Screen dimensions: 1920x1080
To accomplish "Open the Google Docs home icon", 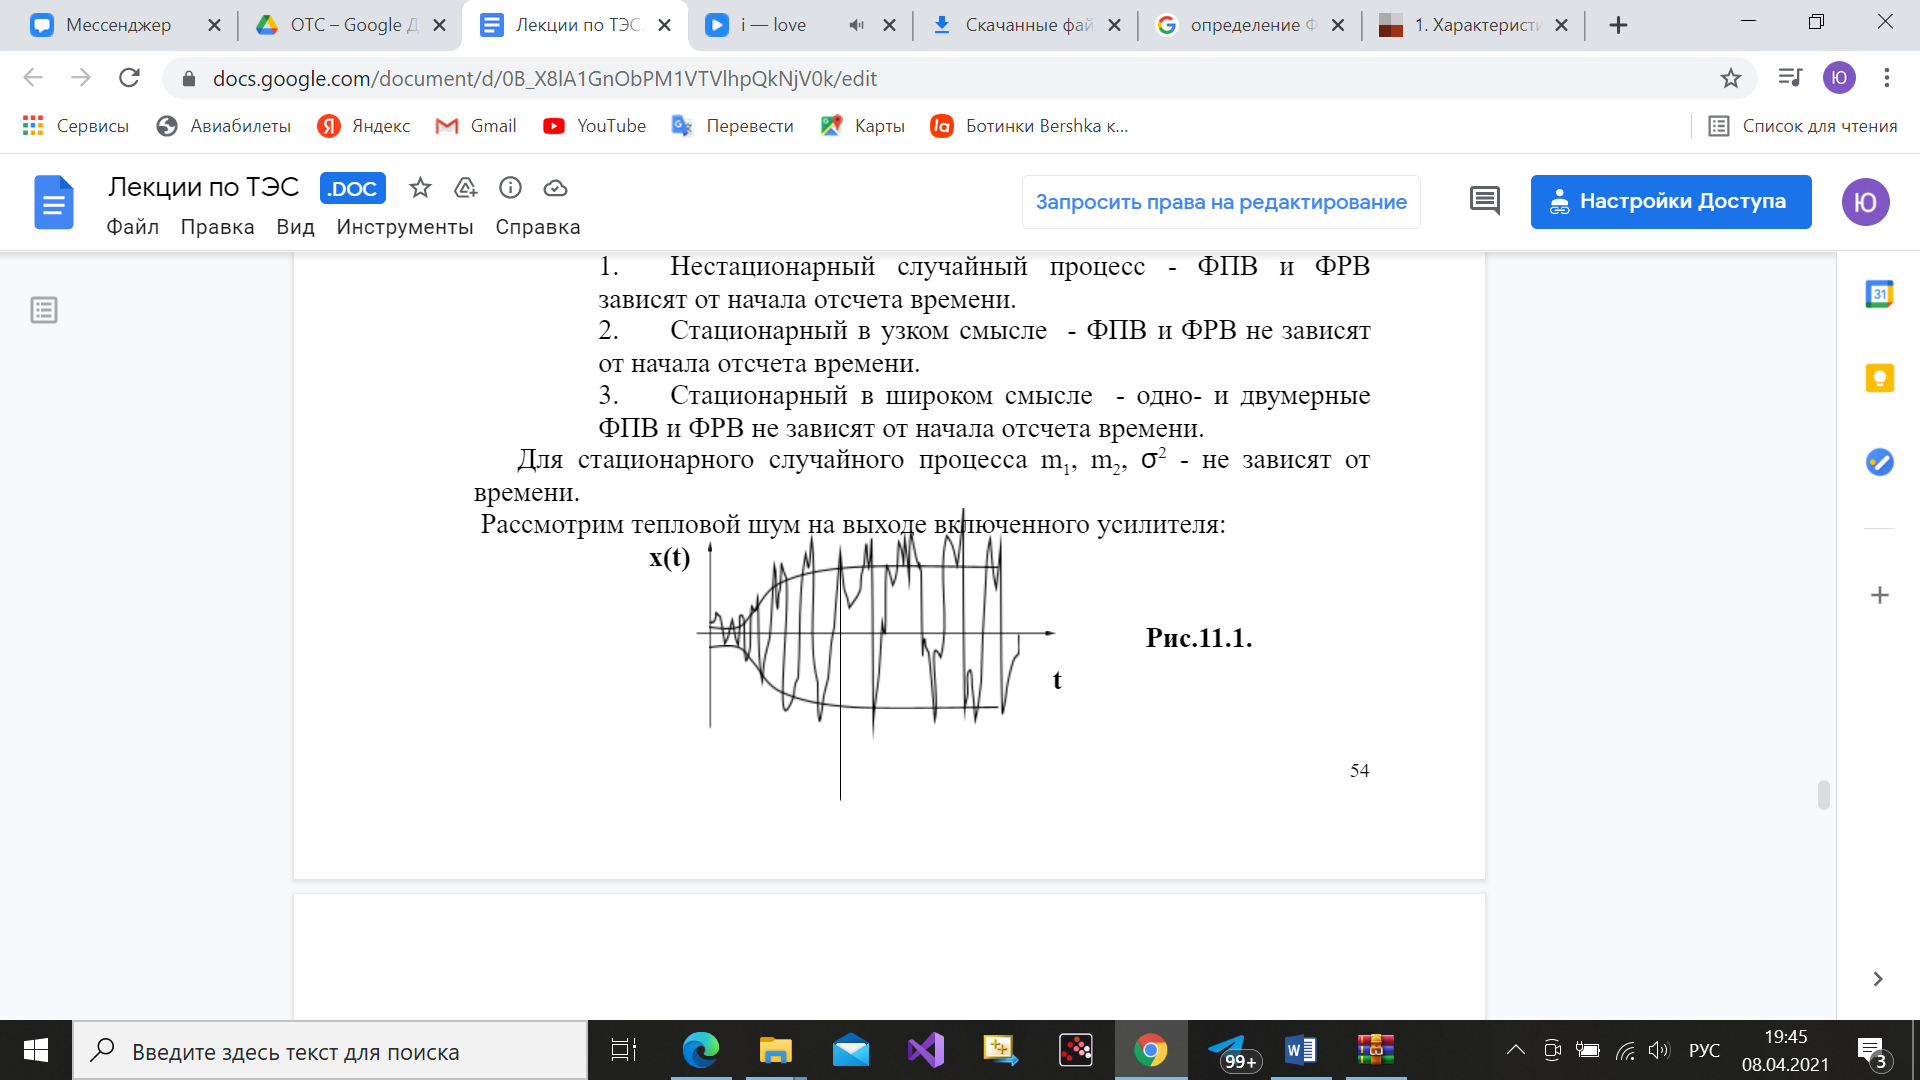I will 53,202.
